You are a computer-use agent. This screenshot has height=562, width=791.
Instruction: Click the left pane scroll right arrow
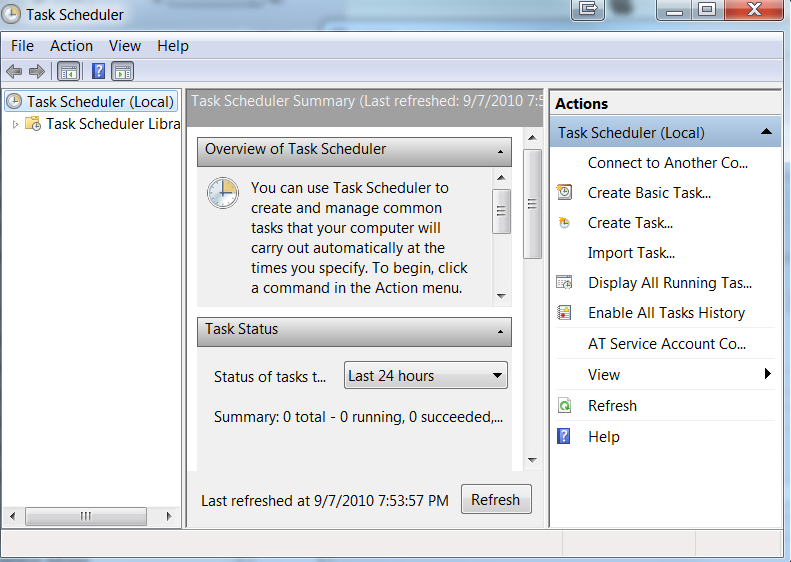point(169,516)
